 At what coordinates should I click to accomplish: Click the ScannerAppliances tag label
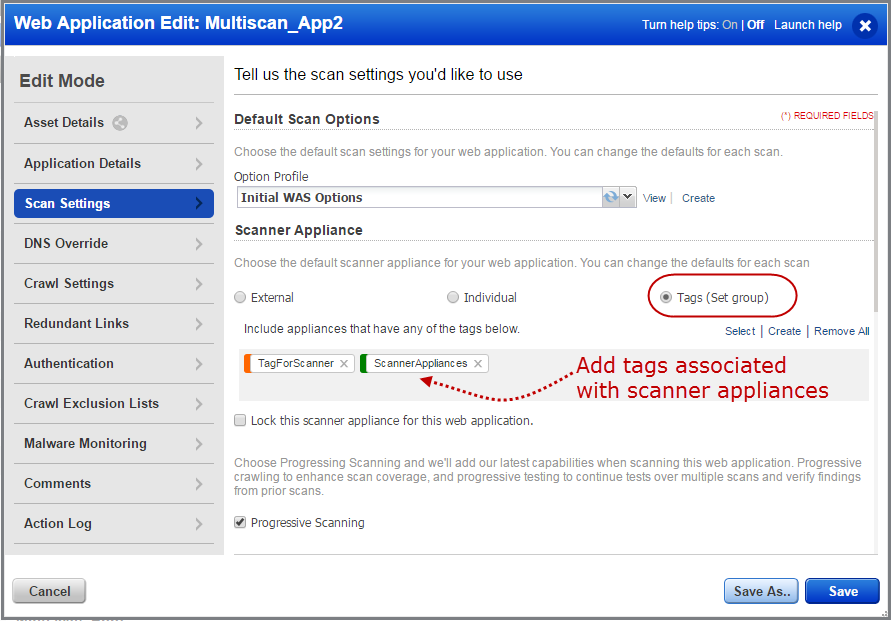pos(420,364)
